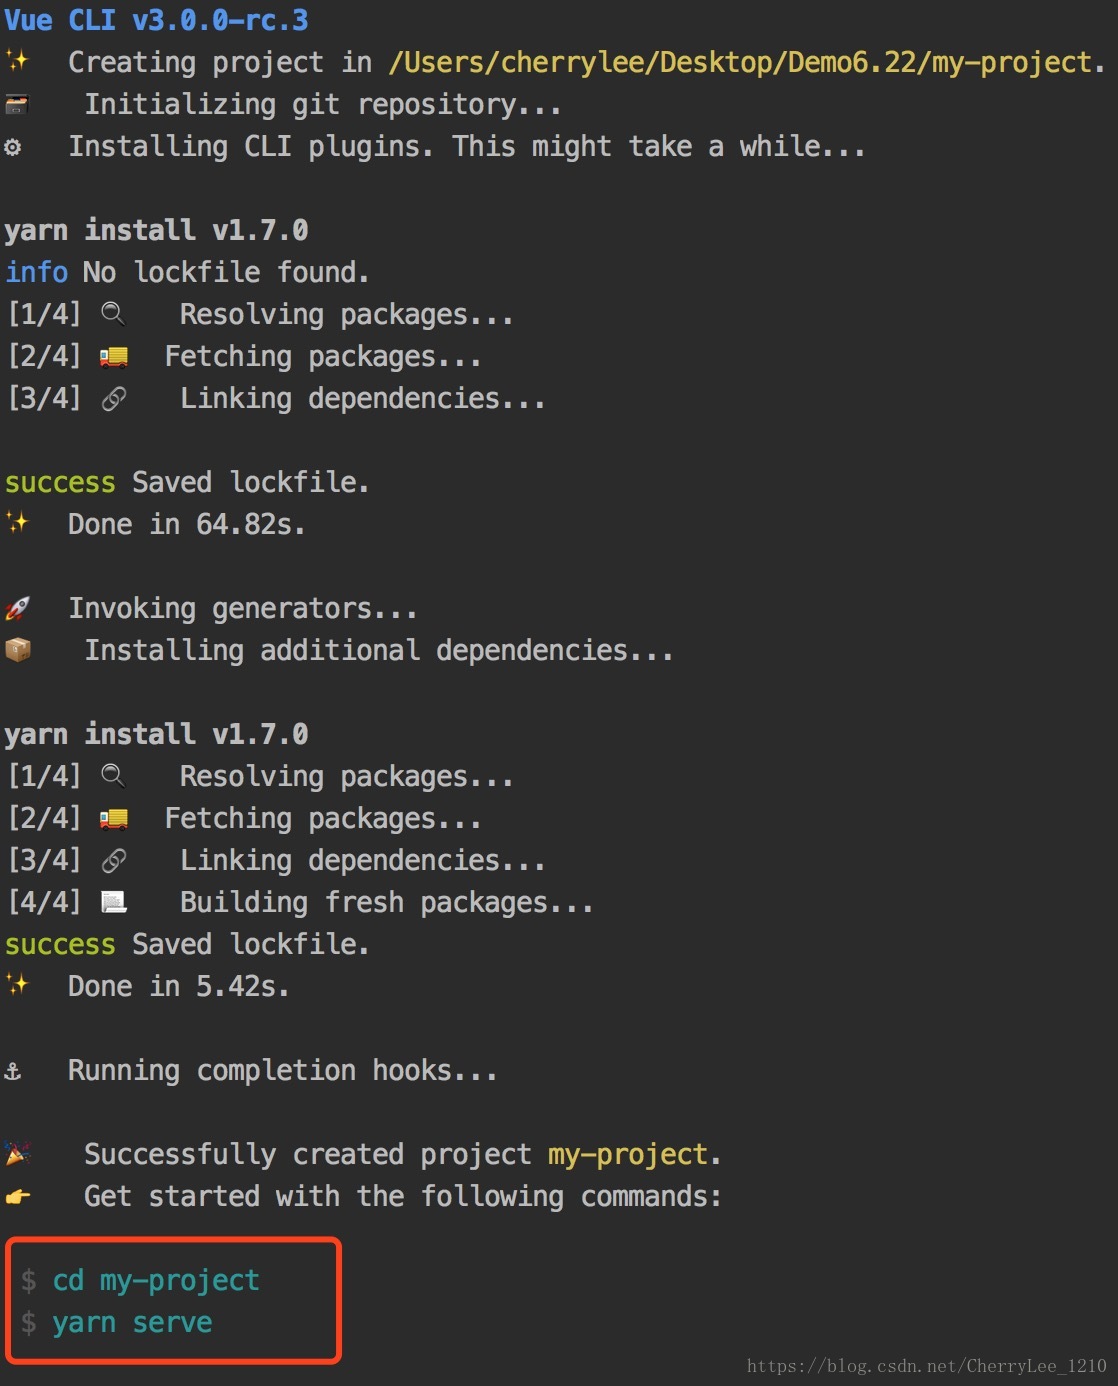The image size is (1118, 1386).
Task: Click the truck emoji in first Fetching packages line
Action: click(114, 357)
